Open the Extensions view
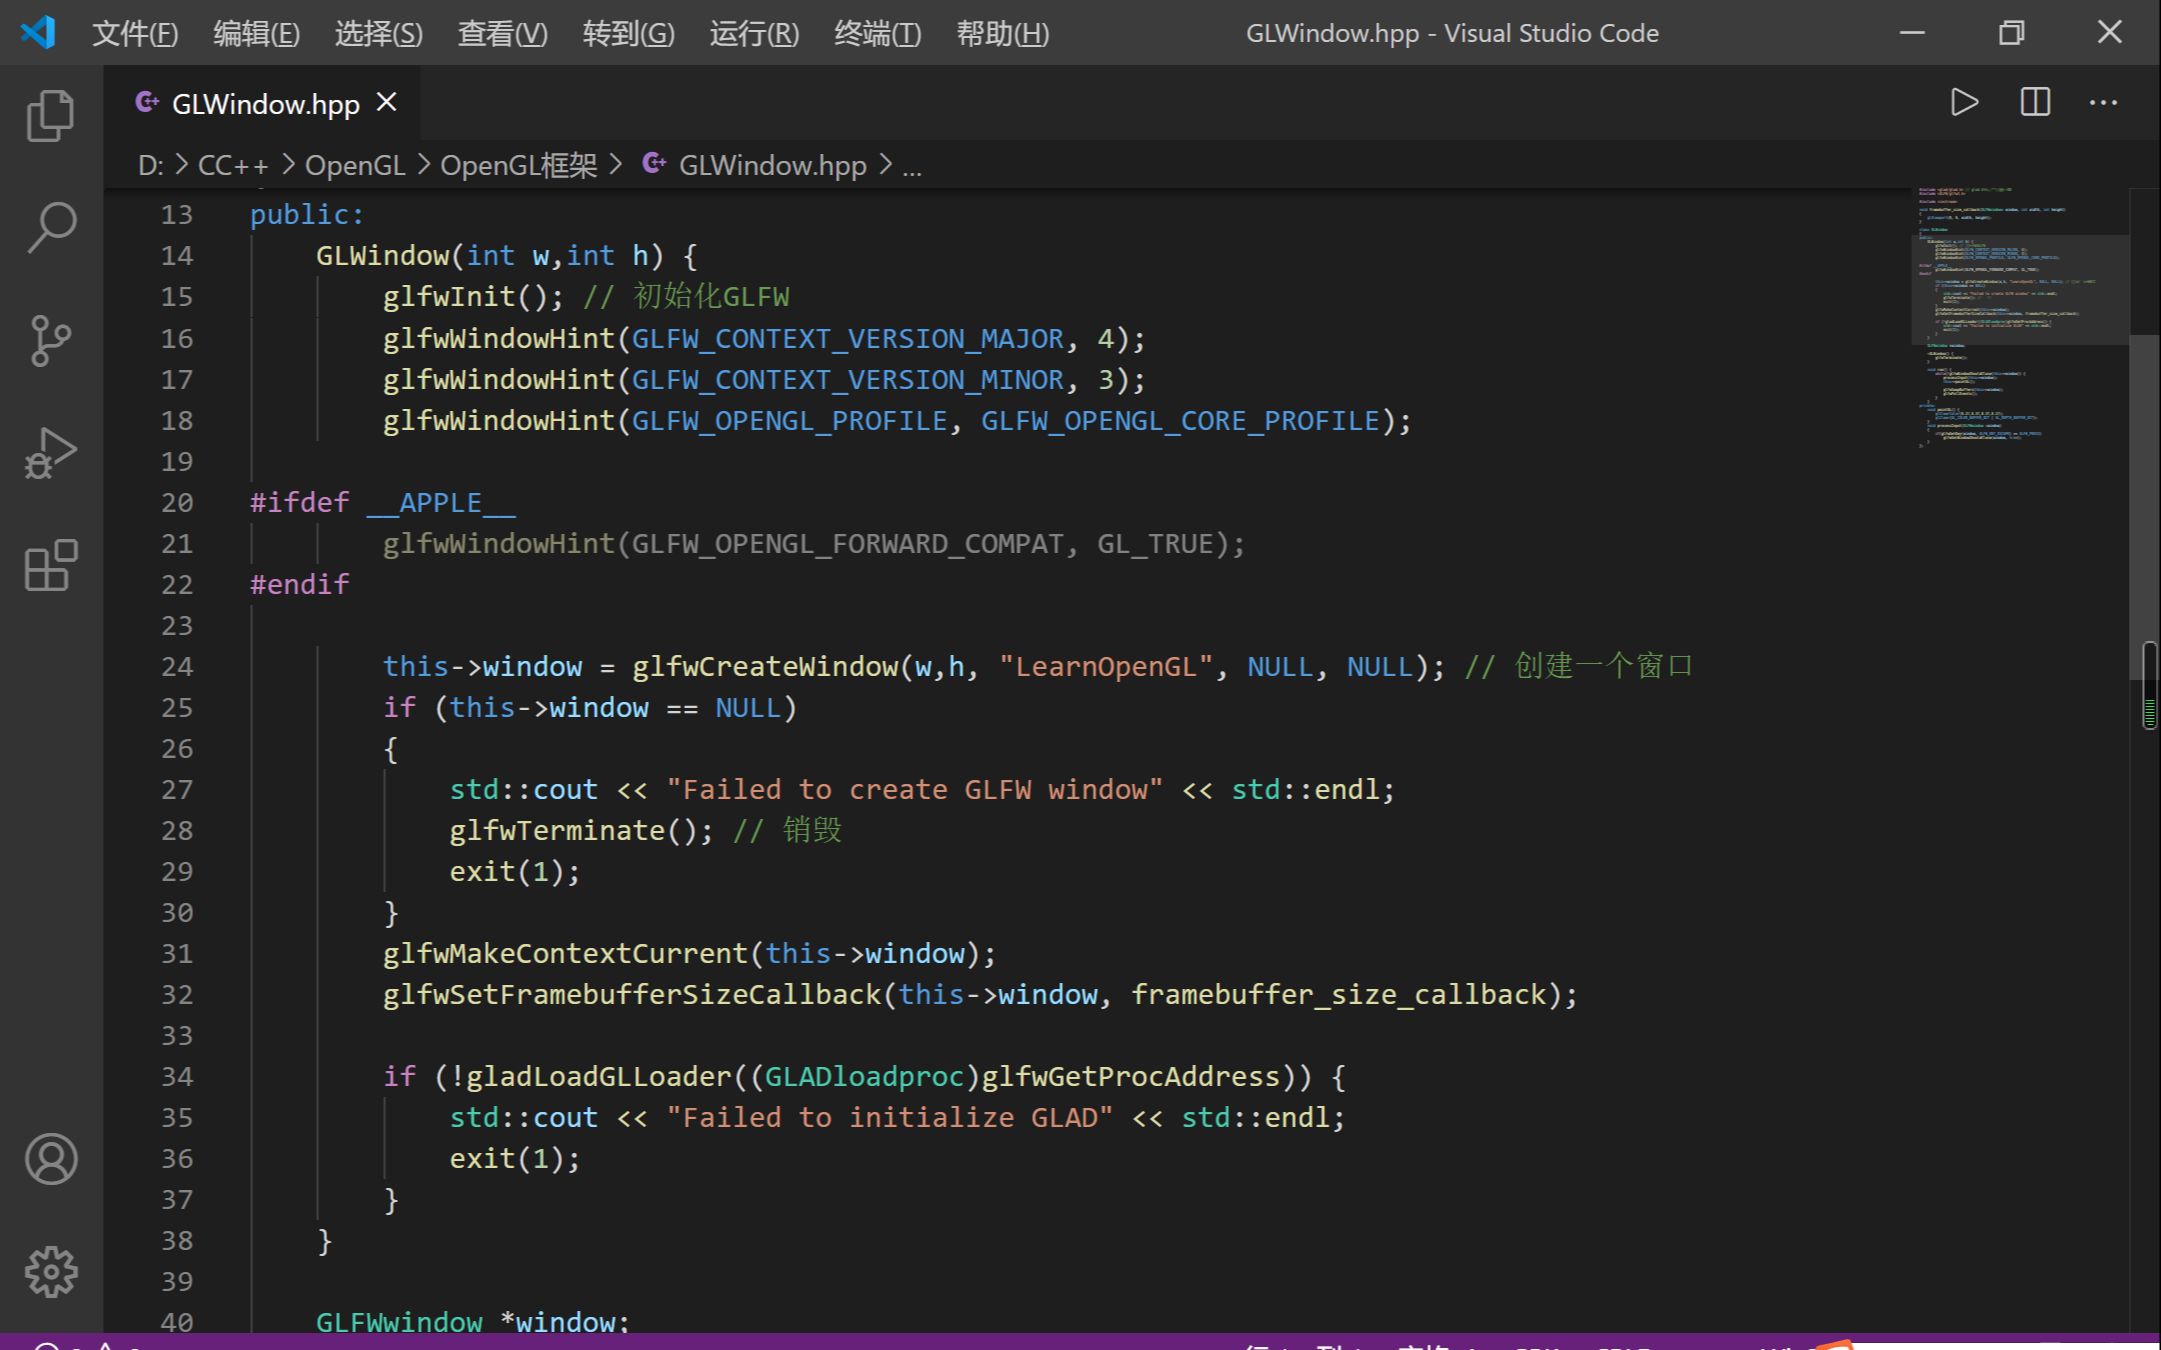The width and height of the screenshot is (2161, 1350). coord(50,566)
